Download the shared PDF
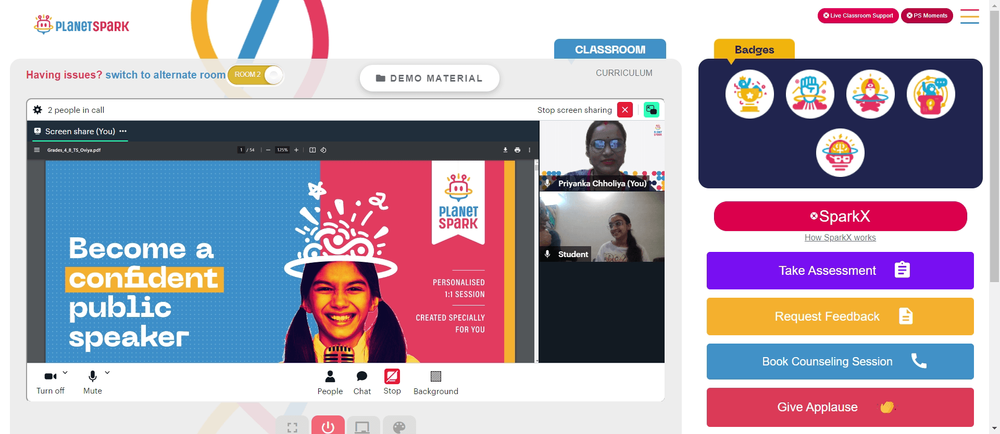 tap(505, 150)
